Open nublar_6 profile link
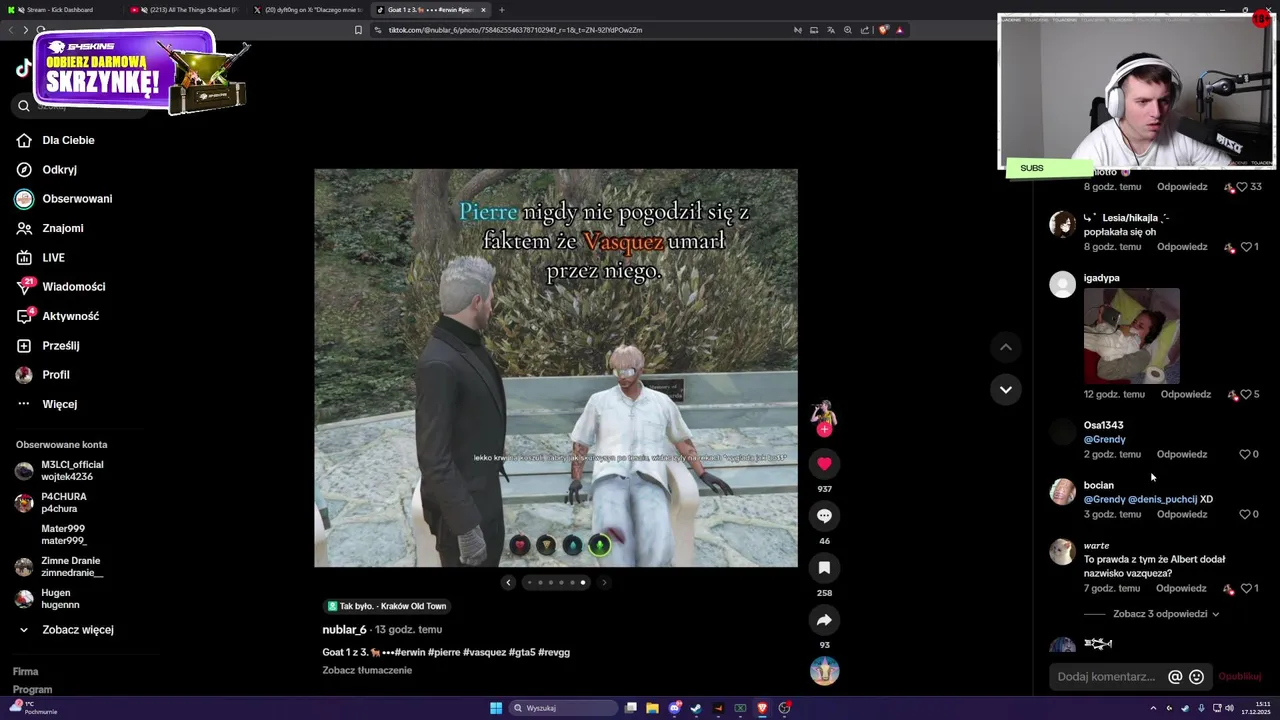 coord(344,630)
